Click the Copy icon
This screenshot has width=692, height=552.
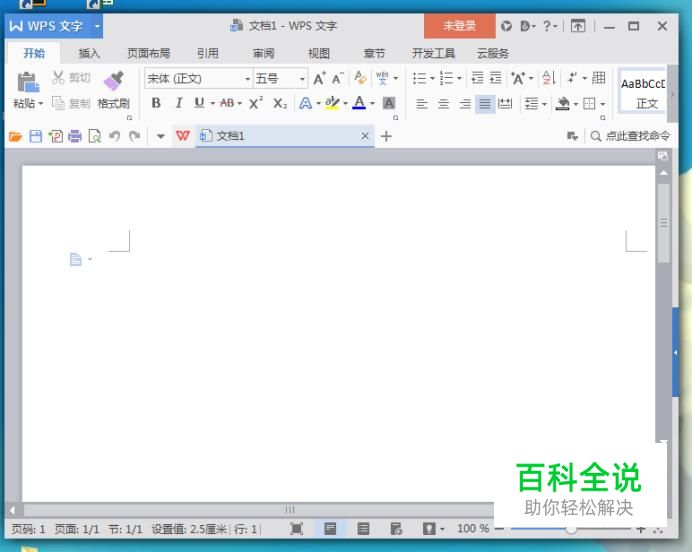(58, 103)
